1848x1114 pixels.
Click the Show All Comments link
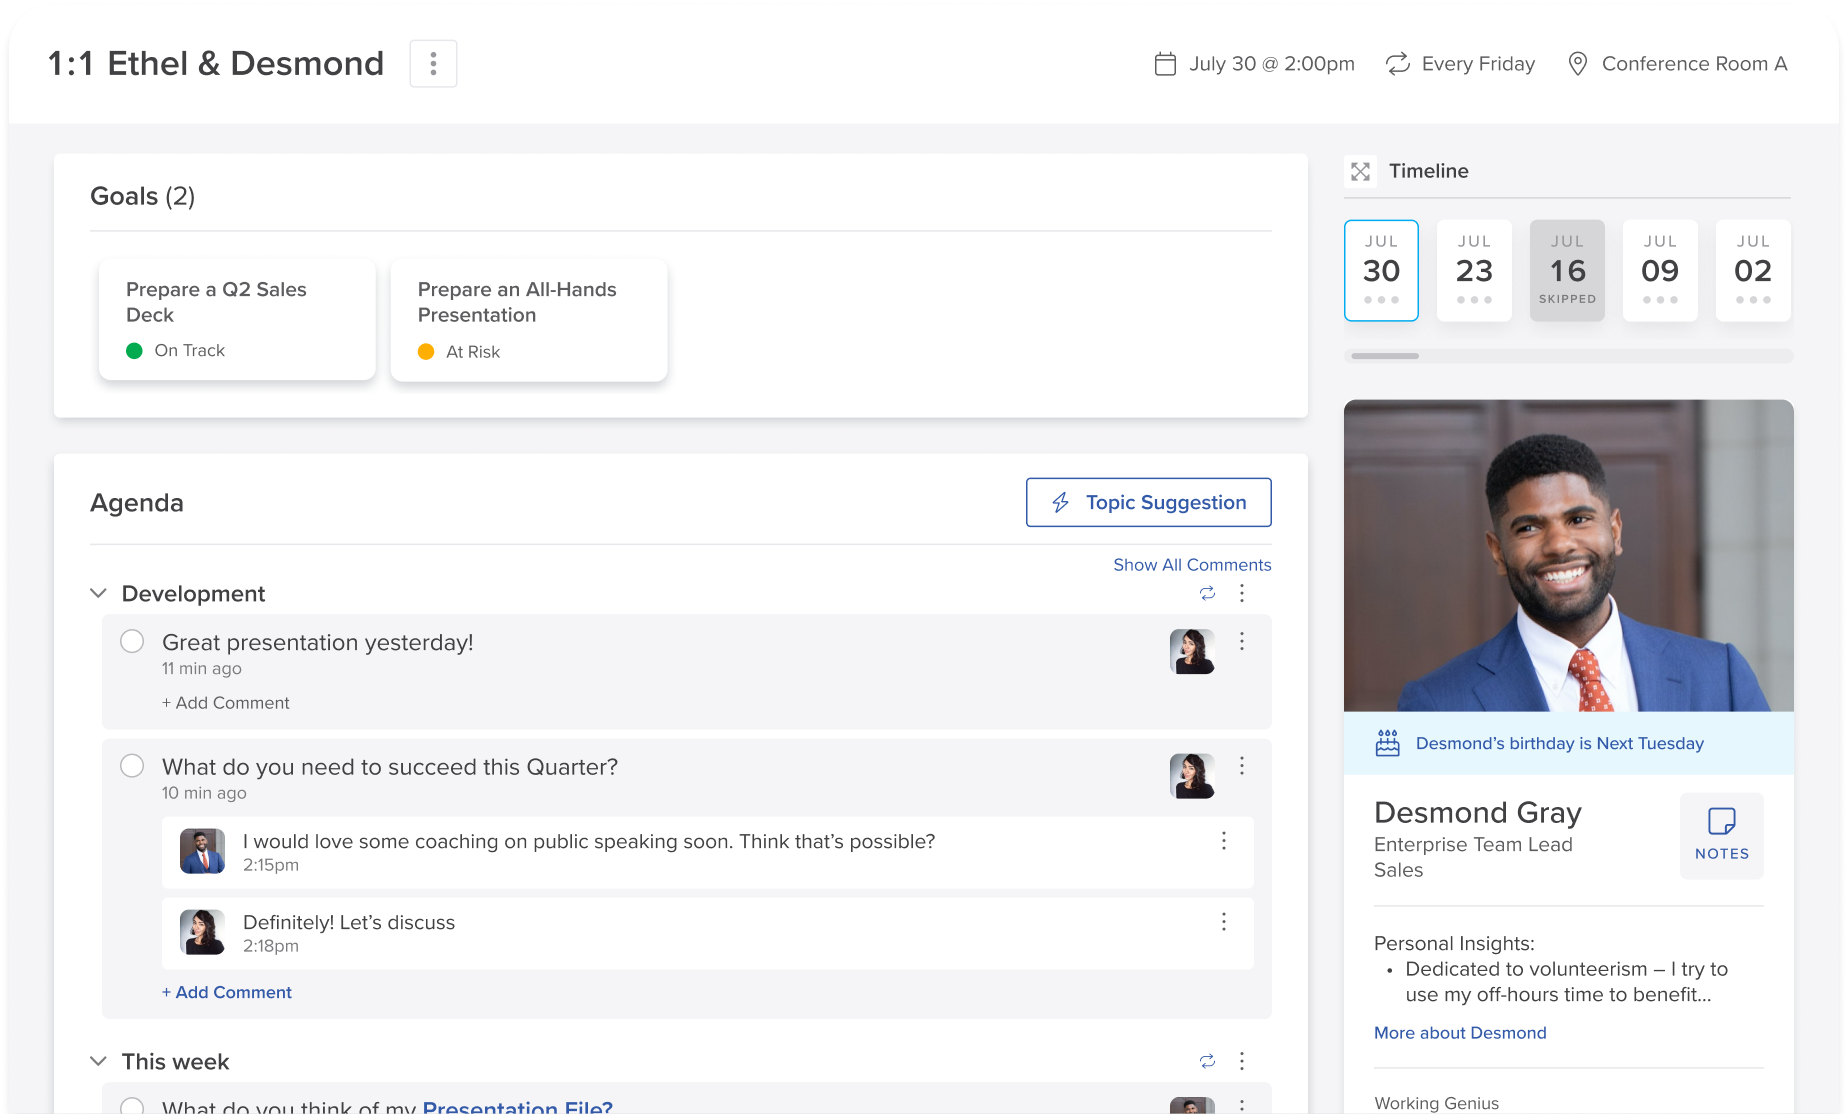pos(1192,565)
